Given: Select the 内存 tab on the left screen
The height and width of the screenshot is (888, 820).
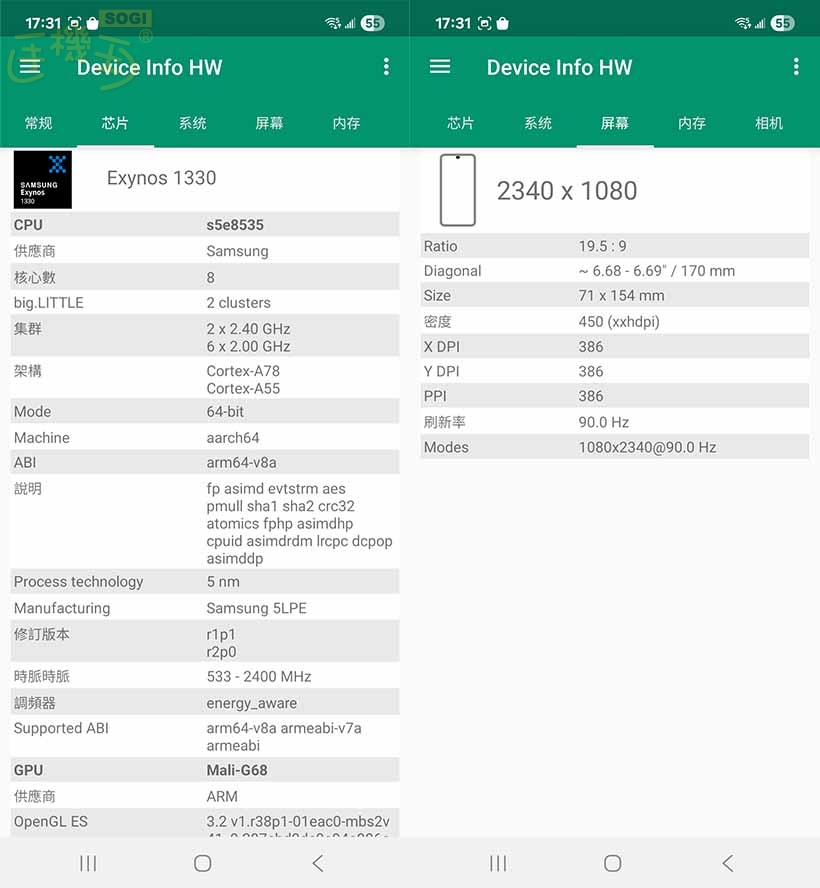Looking at the screenshot, I should 346,123.
